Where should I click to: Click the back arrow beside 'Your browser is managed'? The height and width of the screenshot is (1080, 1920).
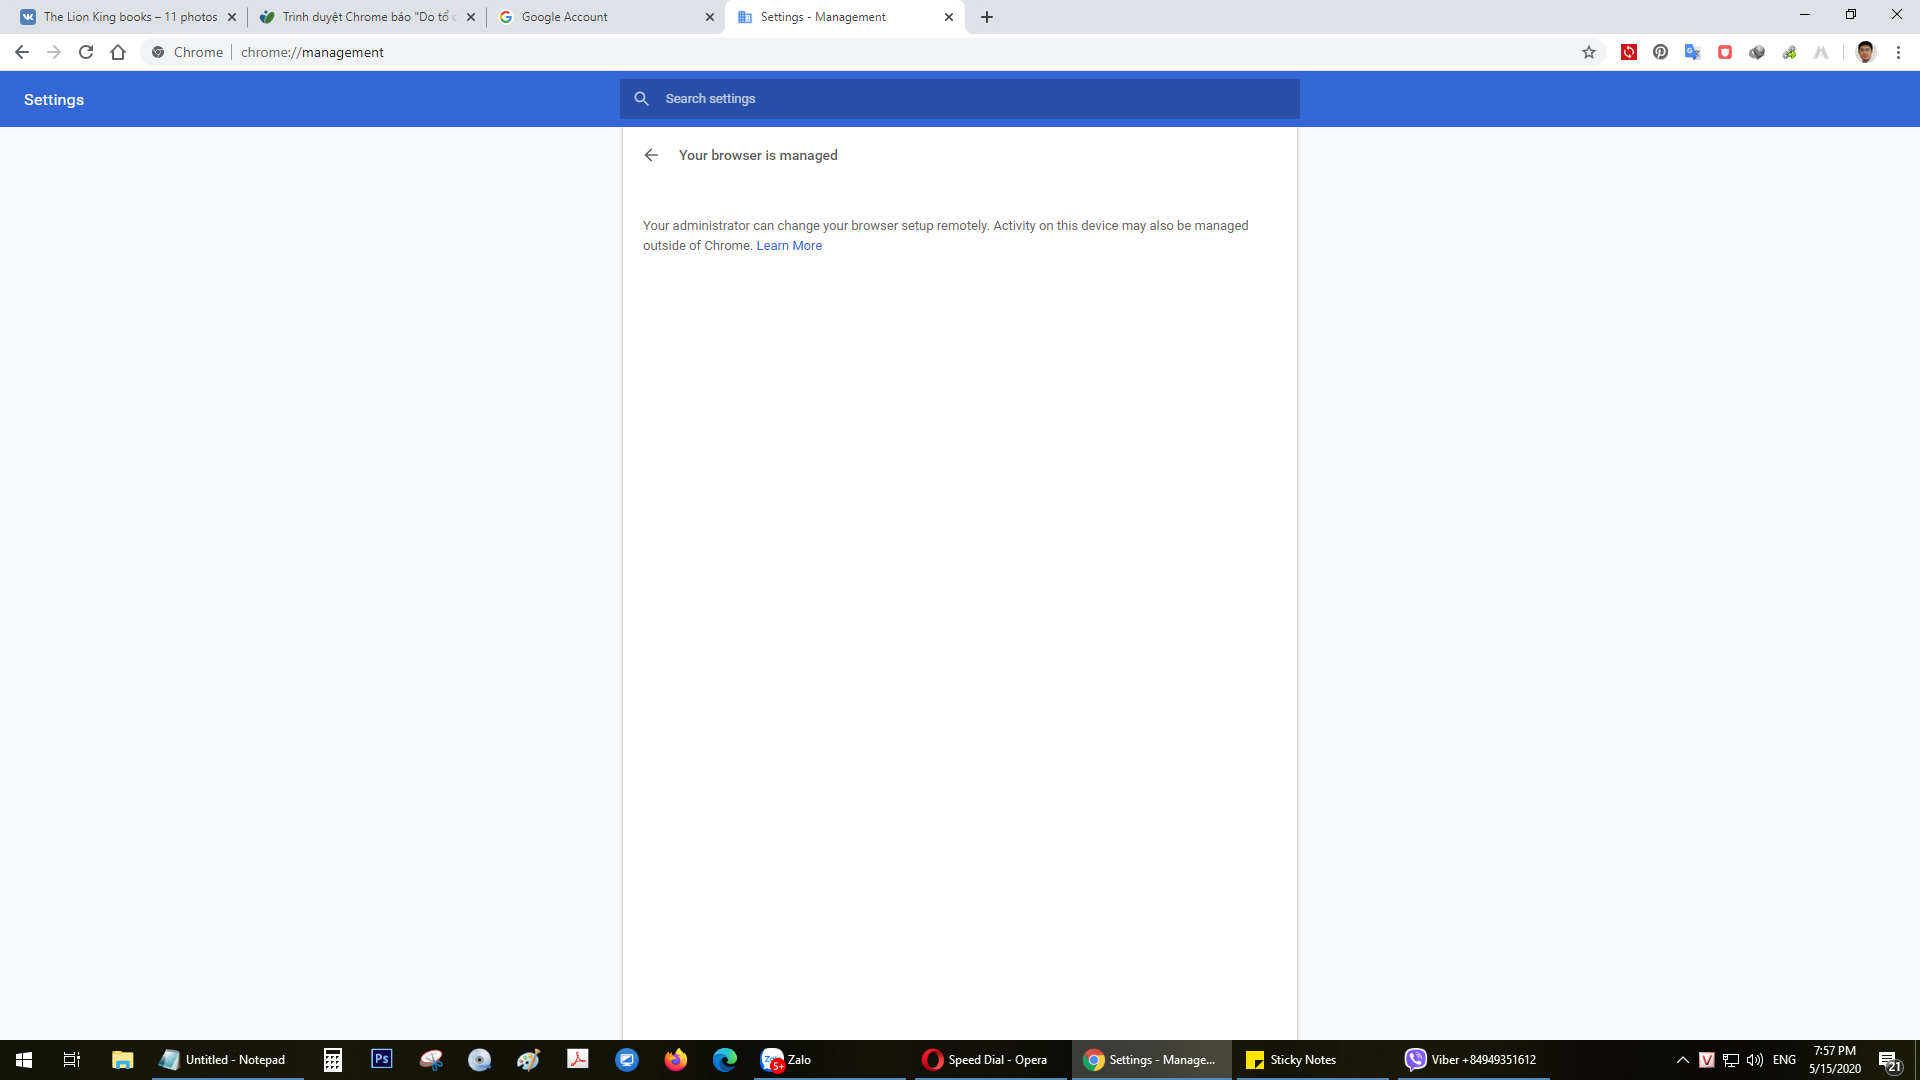[x=651, y=155]
